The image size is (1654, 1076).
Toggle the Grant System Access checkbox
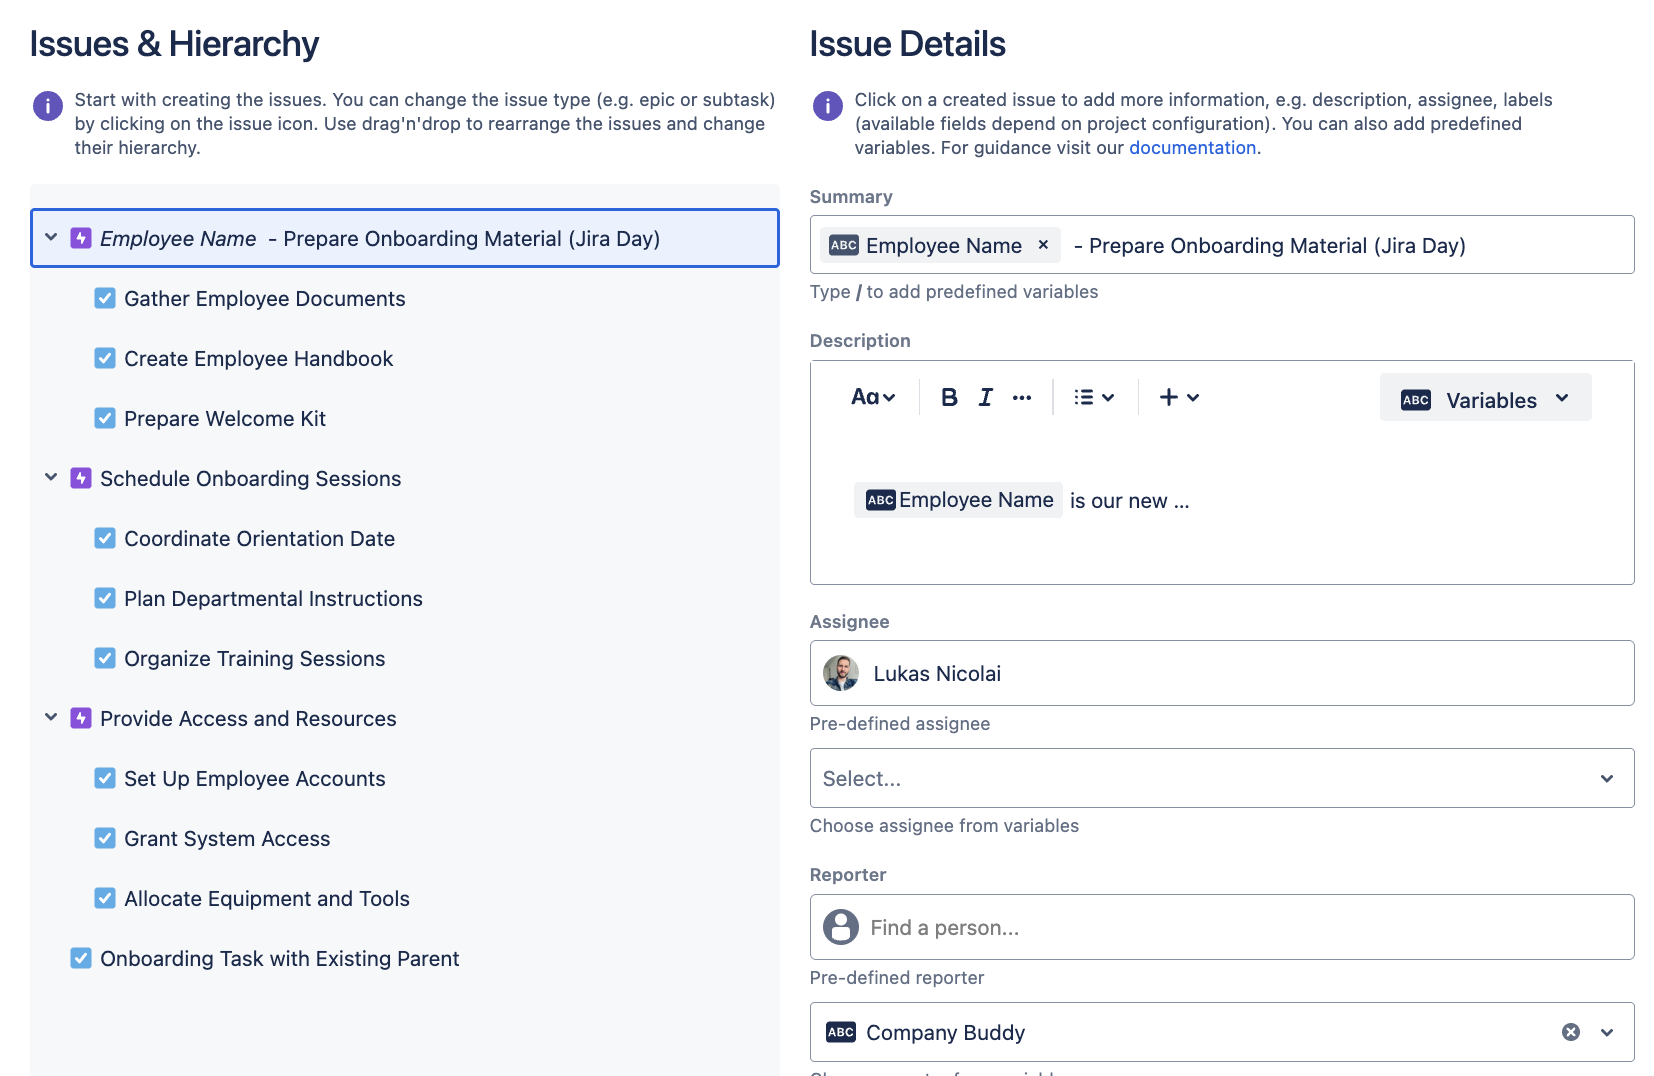(x=105, y=838)
